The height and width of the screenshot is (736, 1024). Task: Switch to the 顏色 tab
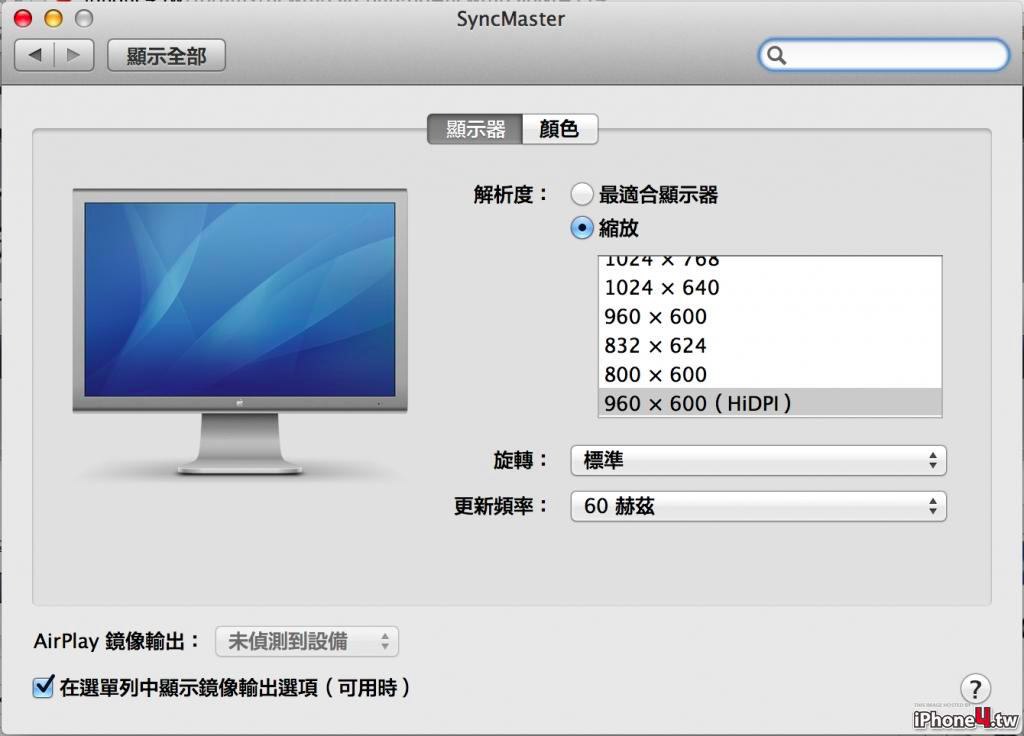point(560,129)
